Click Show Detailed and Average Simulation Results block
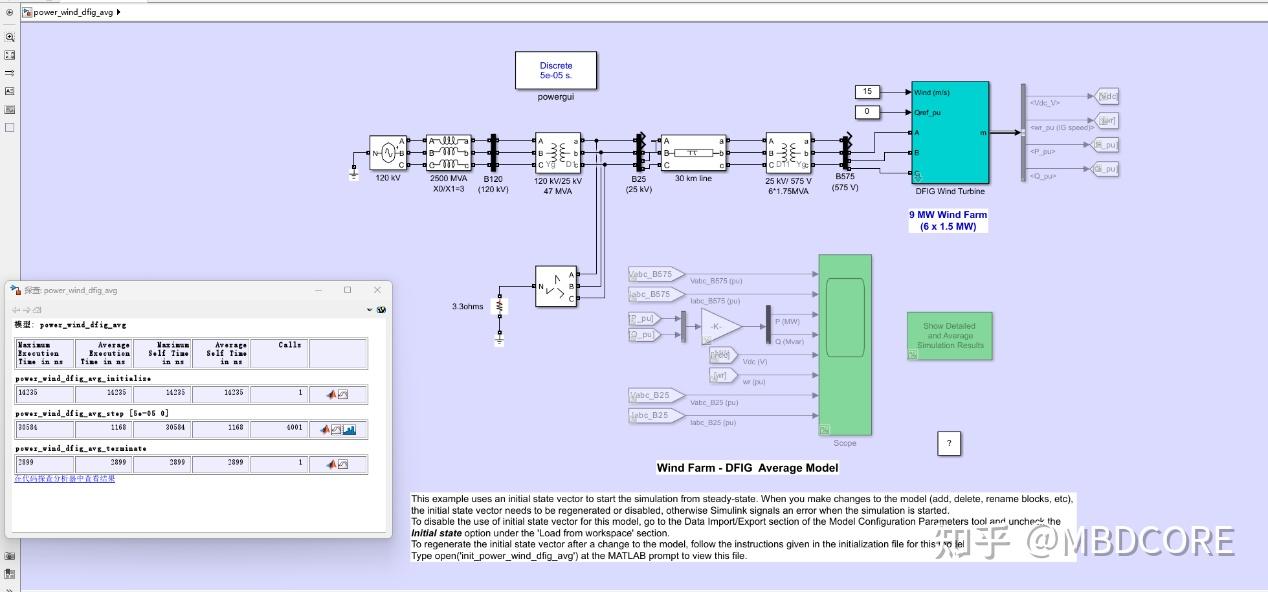The image size is (1268, 592). (x=949, y=336)
